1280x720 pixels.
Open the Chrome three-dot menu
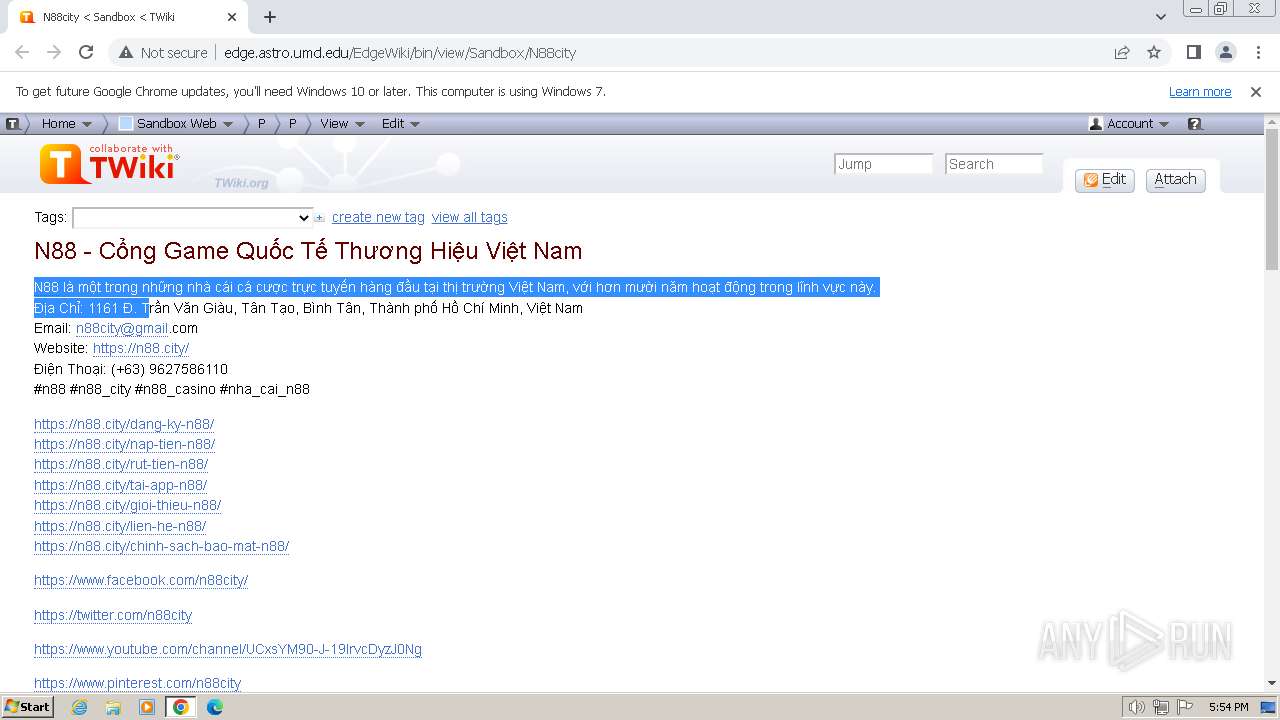coord(1257,52)
